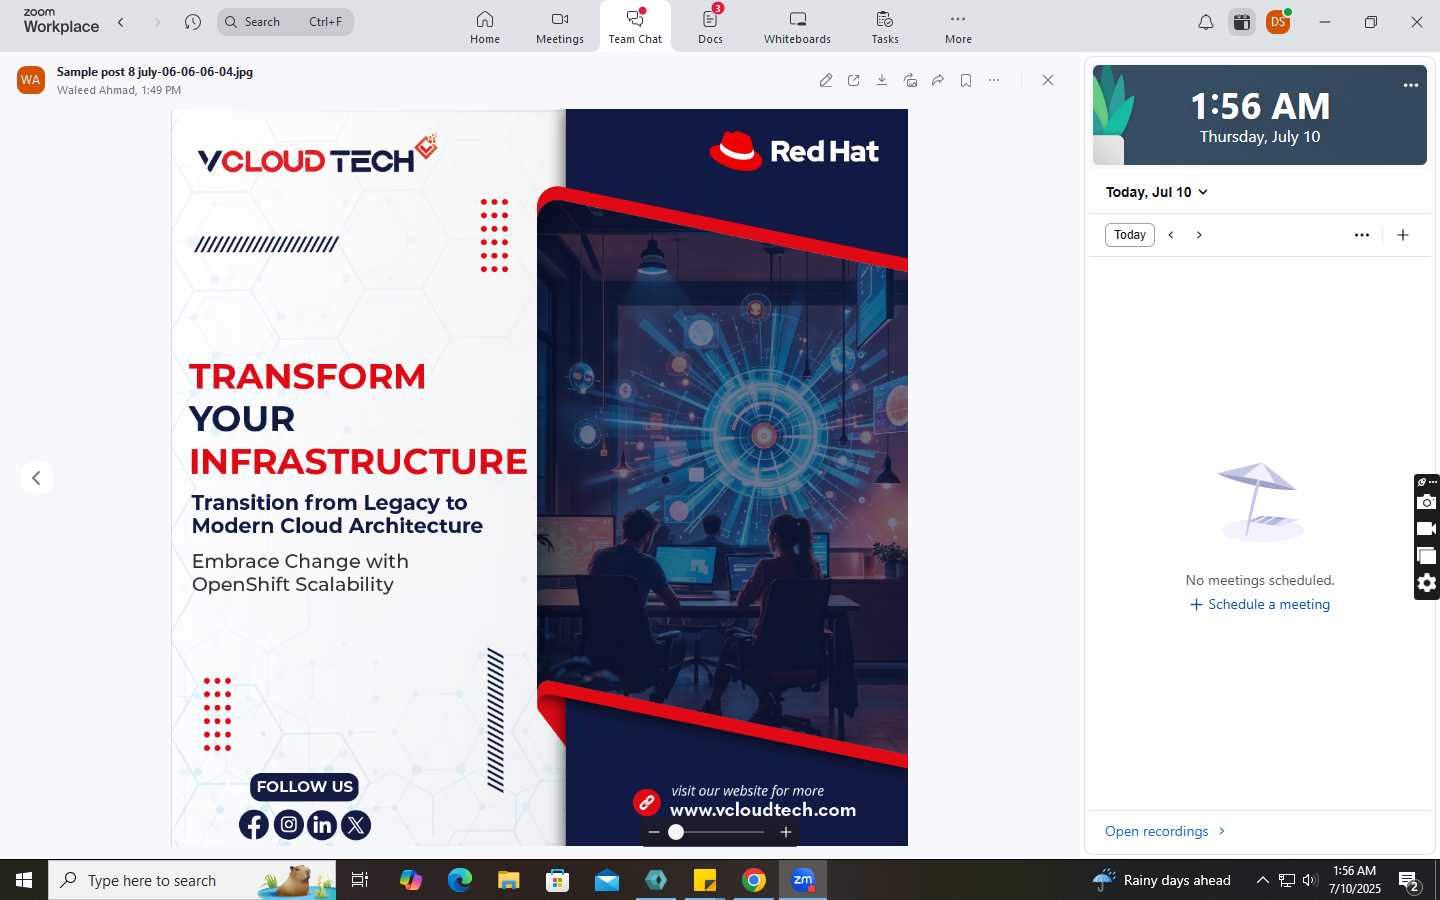The height and width of the screenshot is (900, 1440).
Task: Go to the Tasks tab
Action: click(x=885, y=27)
